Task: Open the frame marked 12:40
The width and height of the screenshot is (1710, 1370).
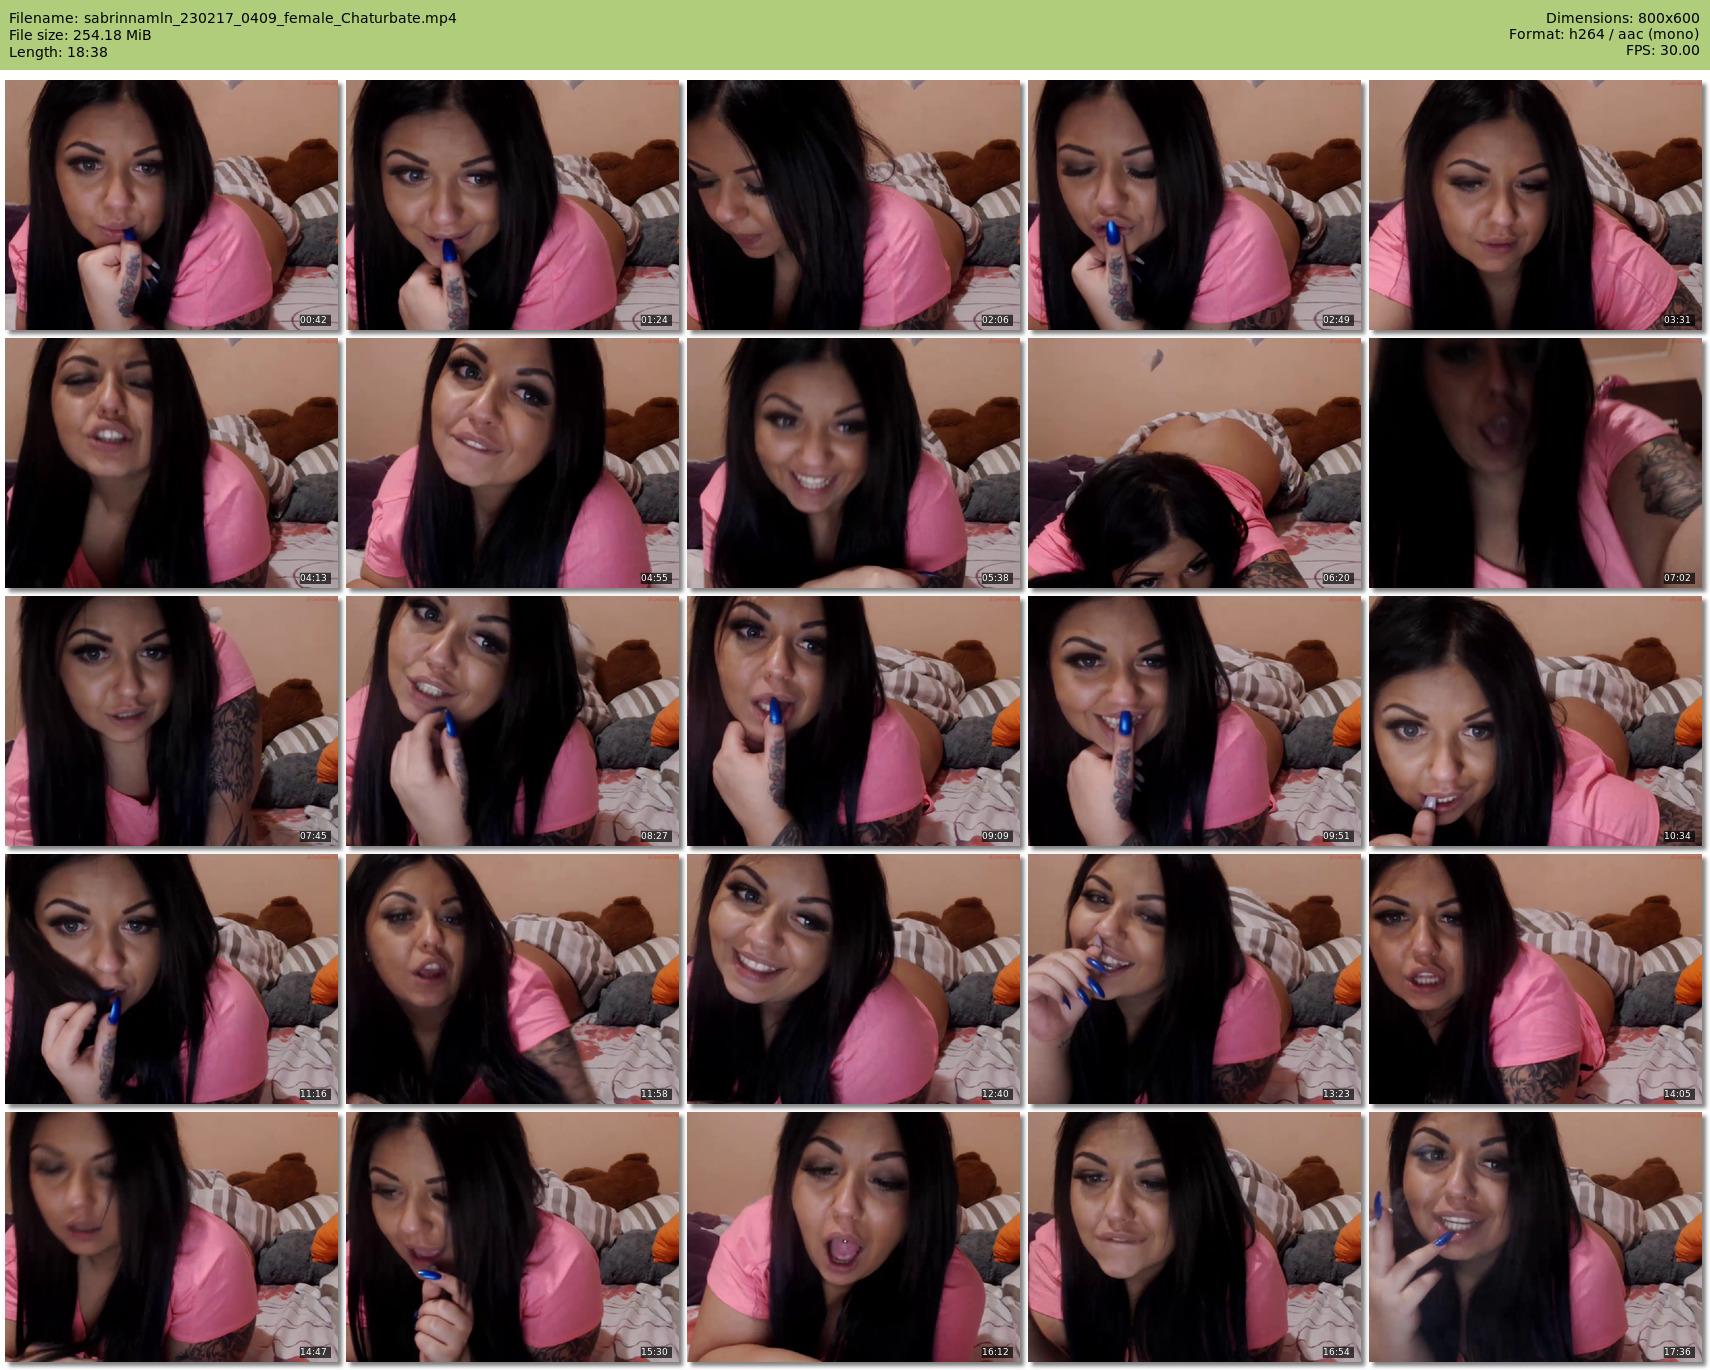Action: [854, 979]
